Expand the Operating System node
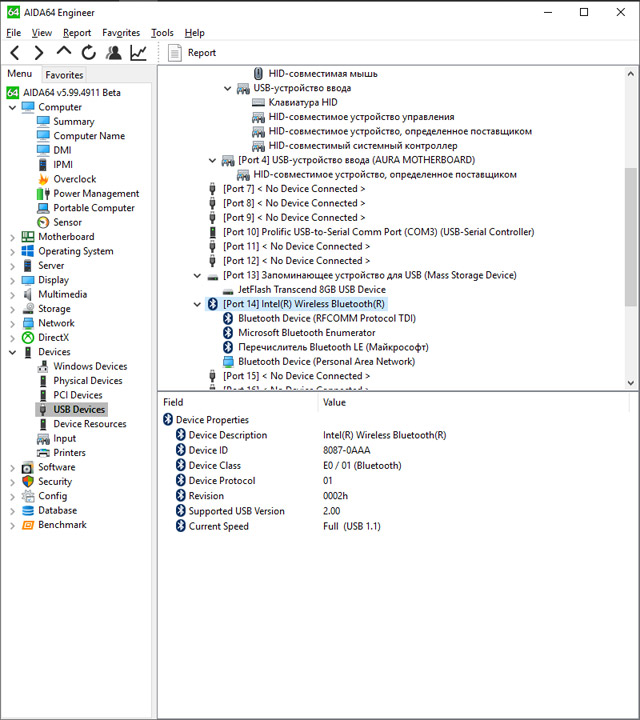 coord(12,252)
